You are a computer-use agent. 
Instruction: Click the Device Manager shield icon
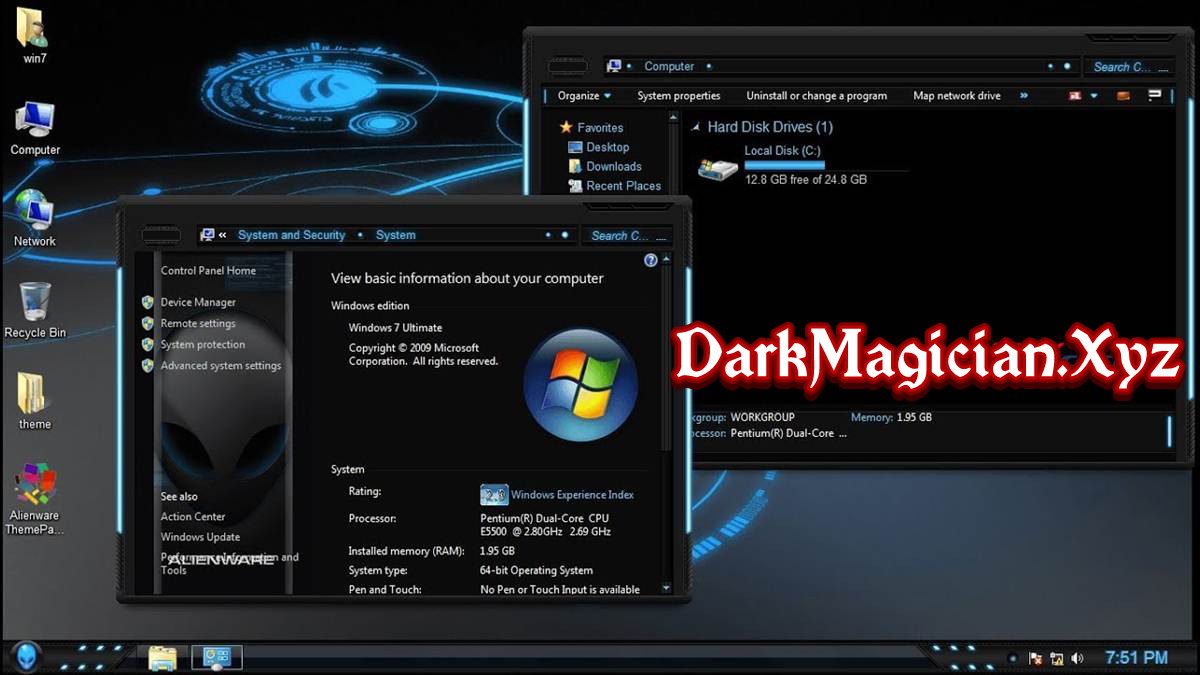[x=148, y=302]
